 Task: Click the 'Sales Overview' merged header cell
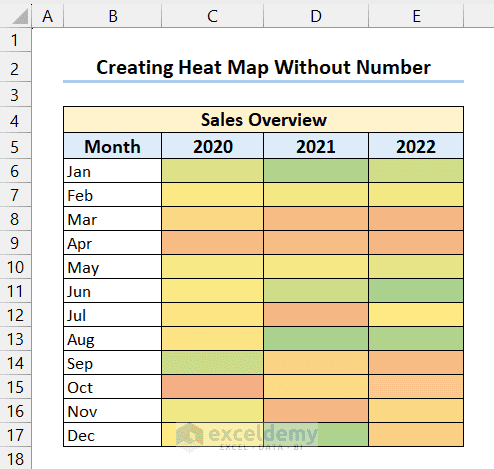point(263,120)
